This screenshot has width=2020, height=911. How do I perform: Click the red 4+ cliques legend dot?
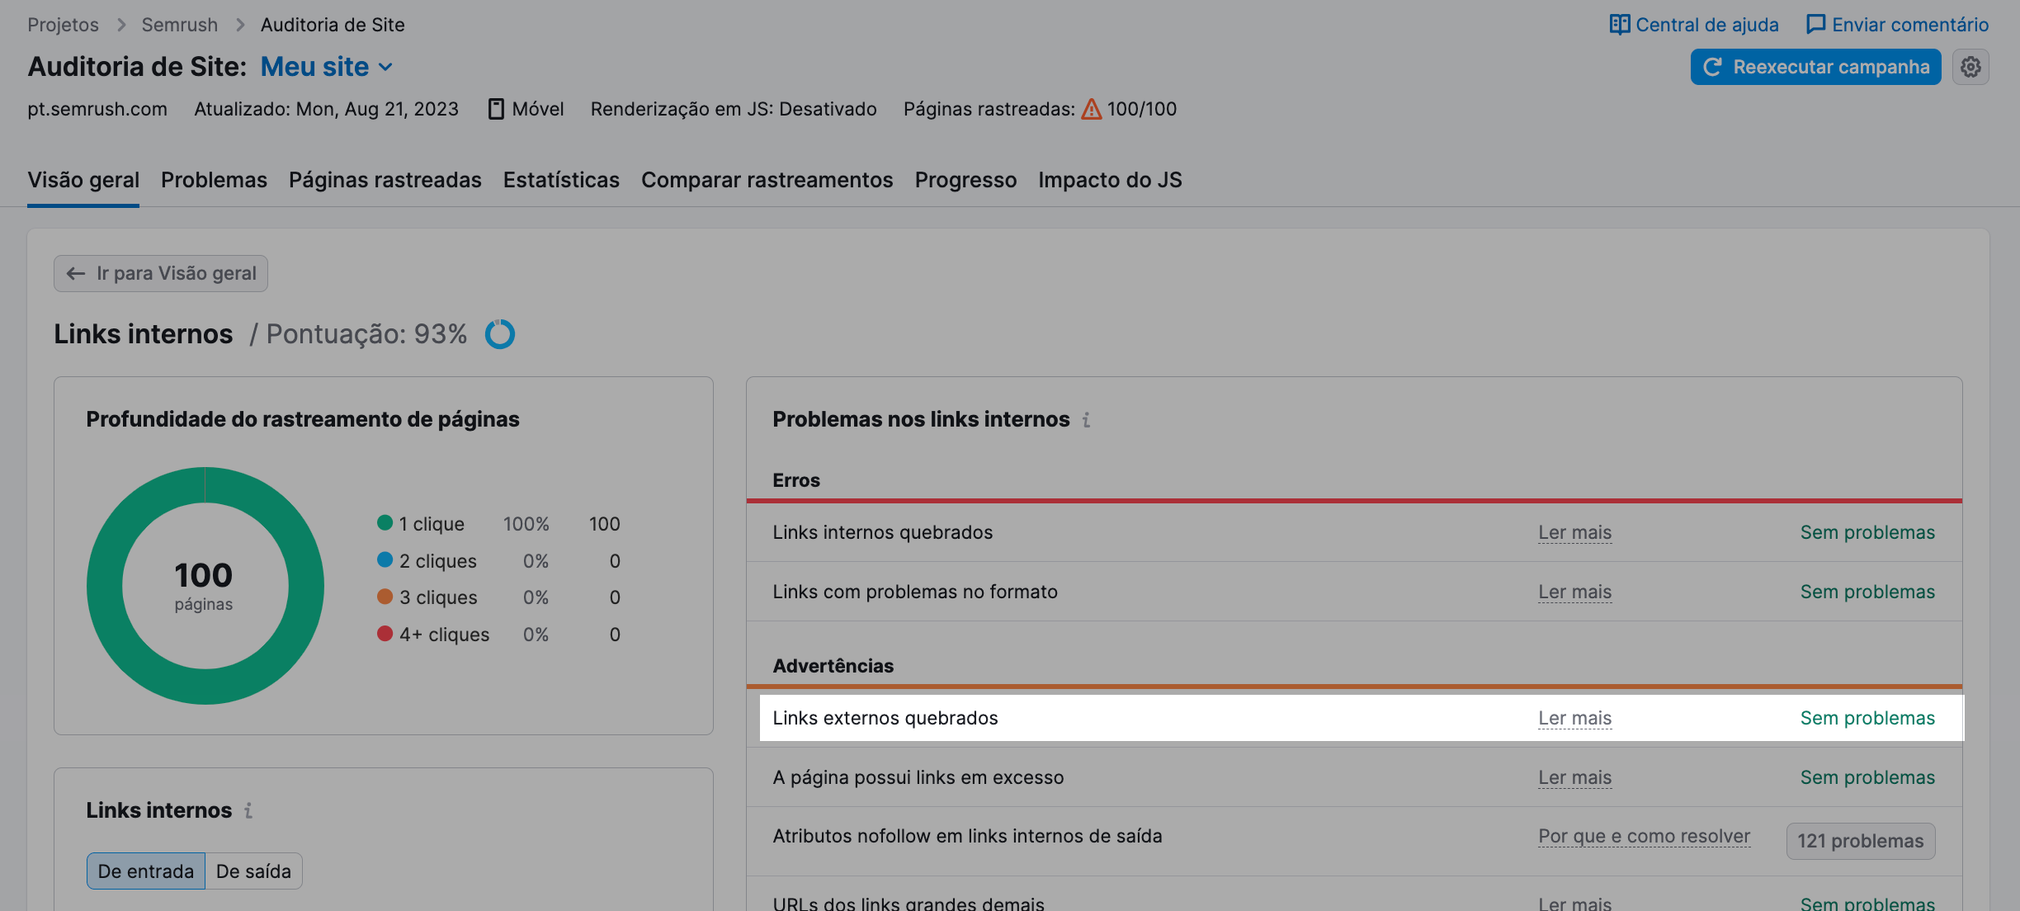384,634
